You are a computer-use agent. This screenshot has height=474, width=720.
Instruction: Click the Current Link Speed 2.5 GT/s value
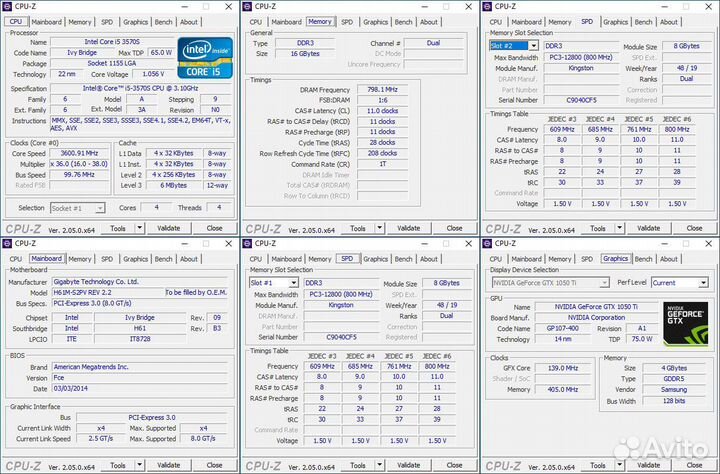pyautogui.click(x=101, y=439)
